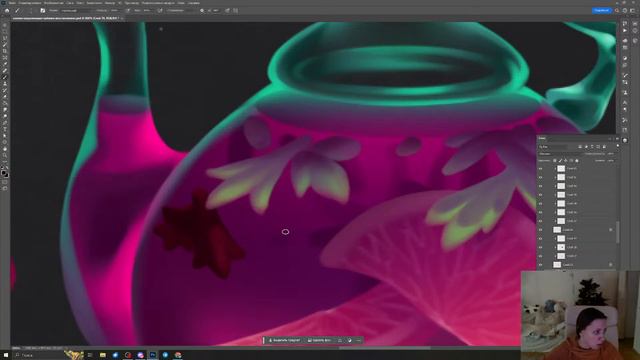Select the Pen tool
The height and width of the screenshot is (360, 640).
click(5, 123)
